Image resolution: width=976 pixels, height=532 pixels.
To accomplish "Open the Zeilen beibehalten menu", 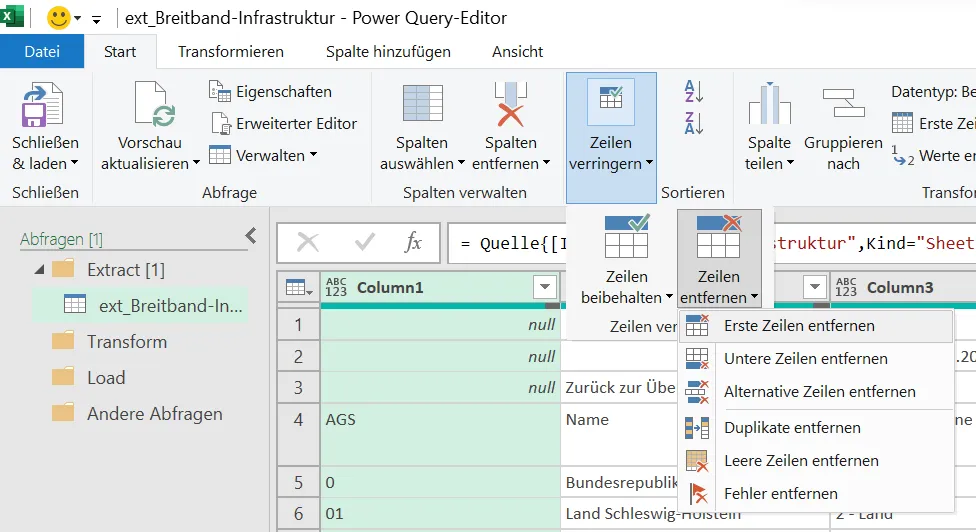I will pyautogui.click(x=626, y=260).
